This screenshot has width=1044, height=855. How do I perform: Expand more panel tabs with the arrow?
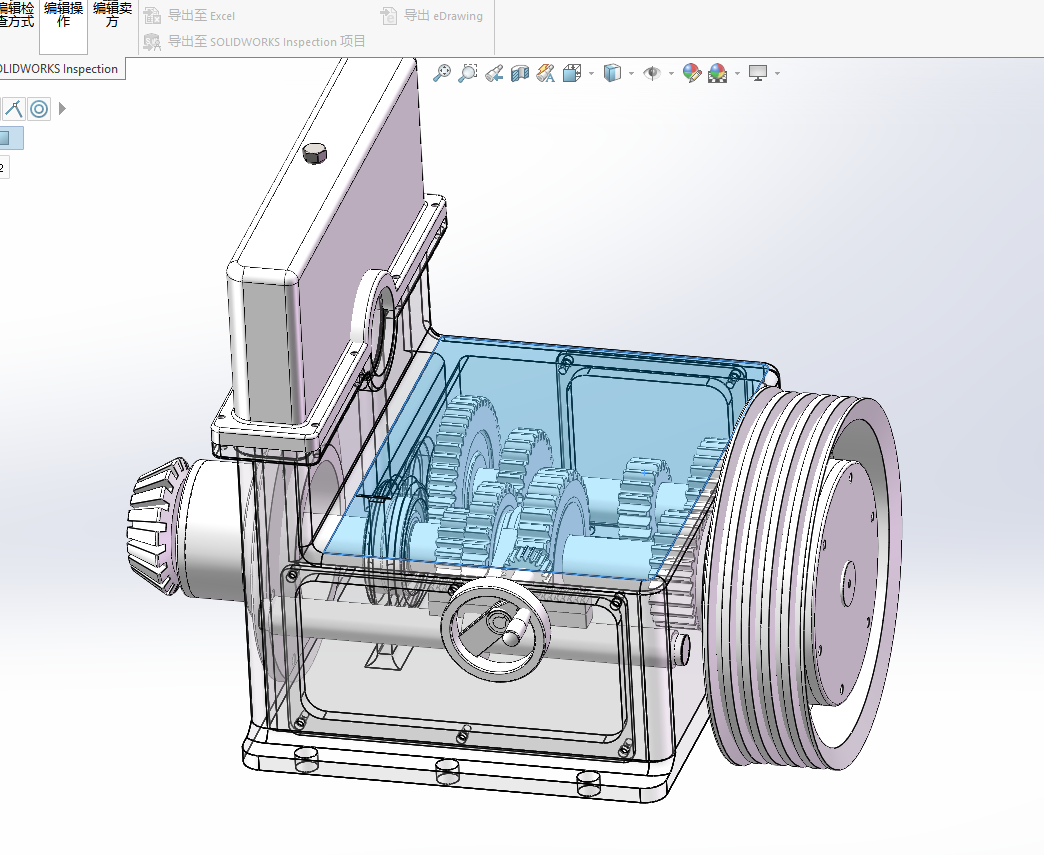[x=63, y=109]
